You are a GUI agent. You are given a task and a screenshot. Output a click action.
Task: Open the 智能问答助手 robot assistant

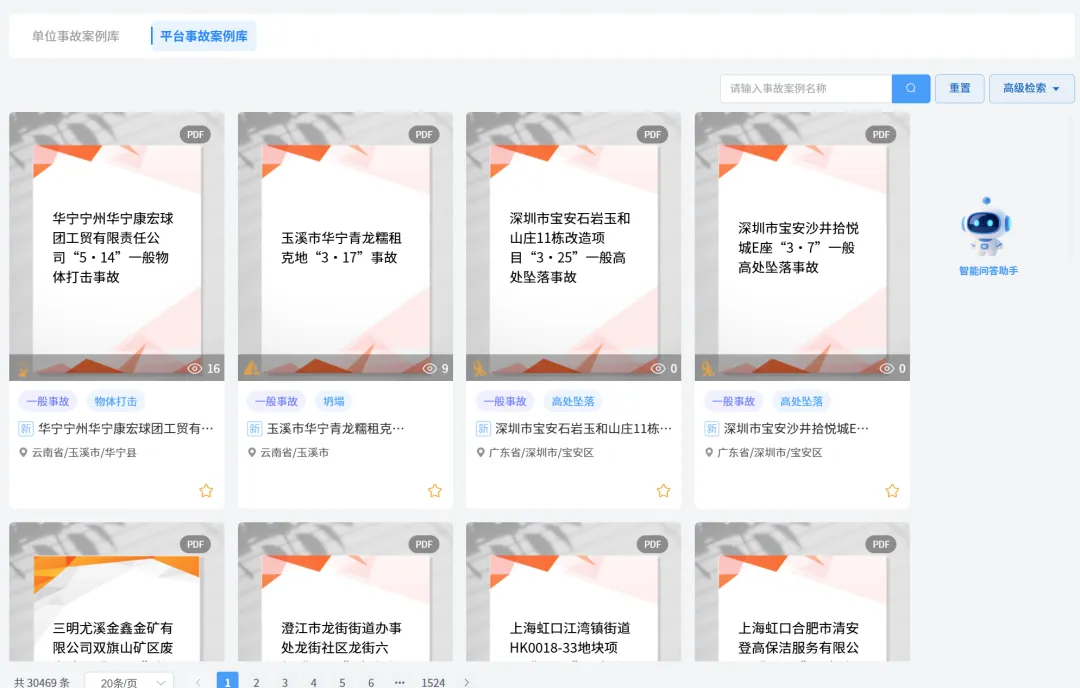[x=986, y=227]
